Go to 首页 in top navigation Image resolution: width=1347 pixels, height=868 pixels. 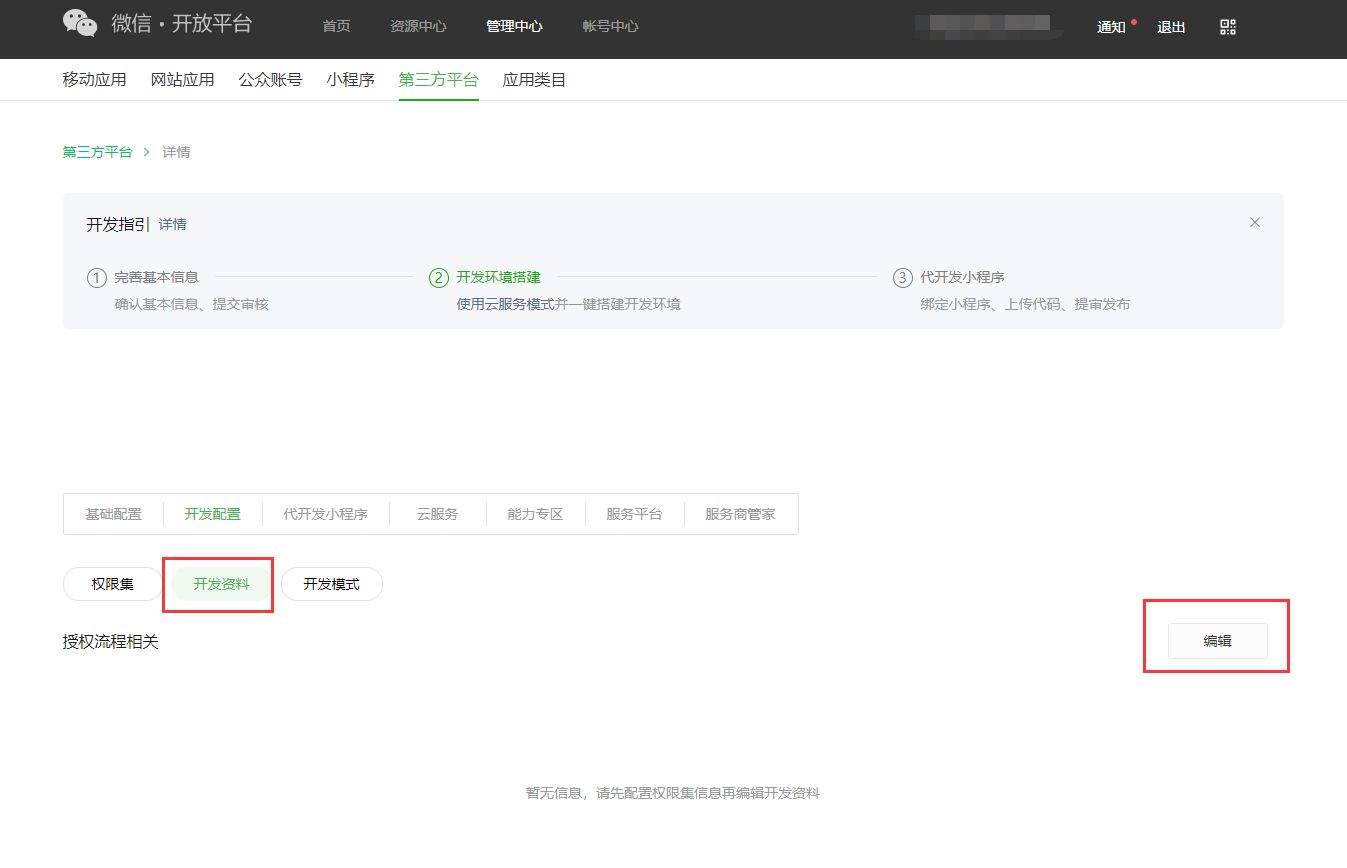coord(336,26)
